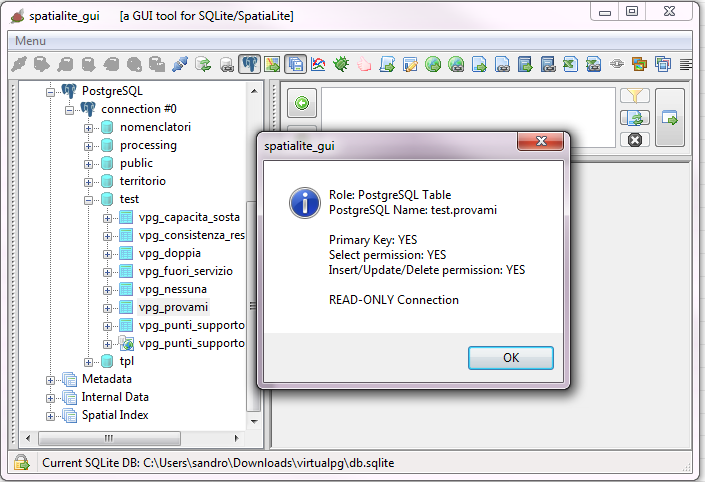This screenshot has width=705, height=482.
Task: Select the vpg_capacita_sosta table in tree
Action: tap(189, 217)
